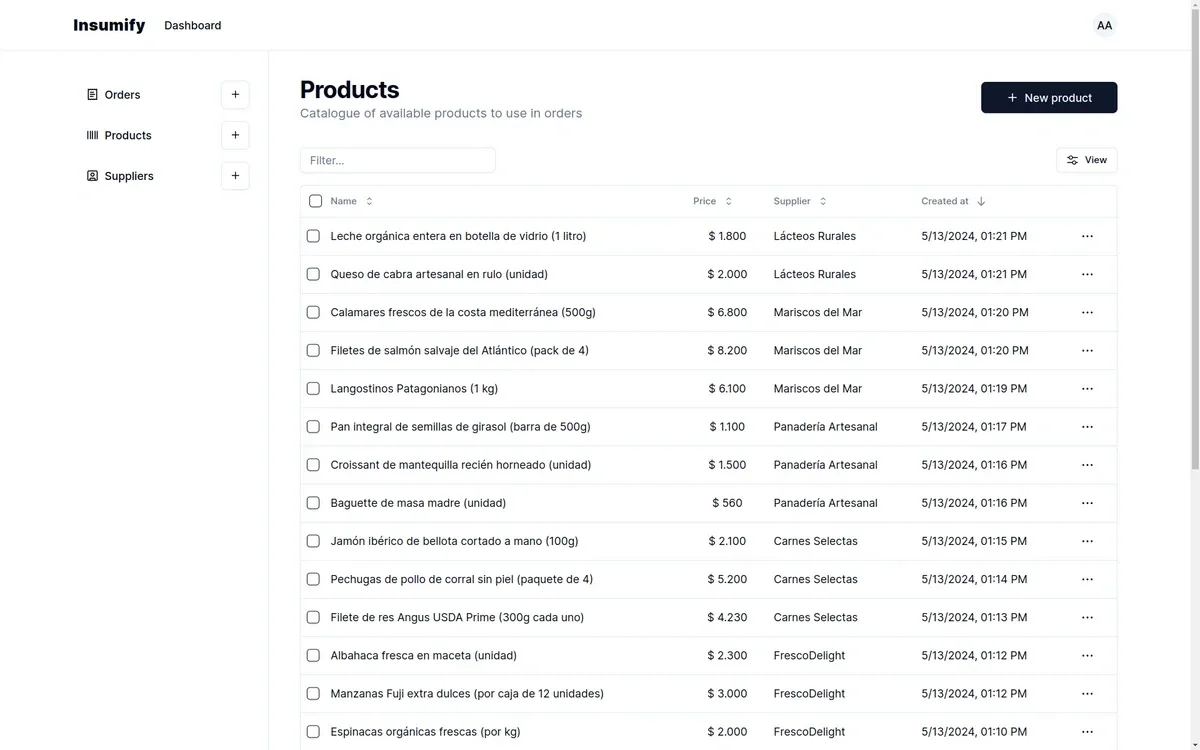Image resolution: width=1200 pixels, height=750 pixels.
Task: Open row actions for Jamón ibérico de bellota
Action: pos(1087,541)
